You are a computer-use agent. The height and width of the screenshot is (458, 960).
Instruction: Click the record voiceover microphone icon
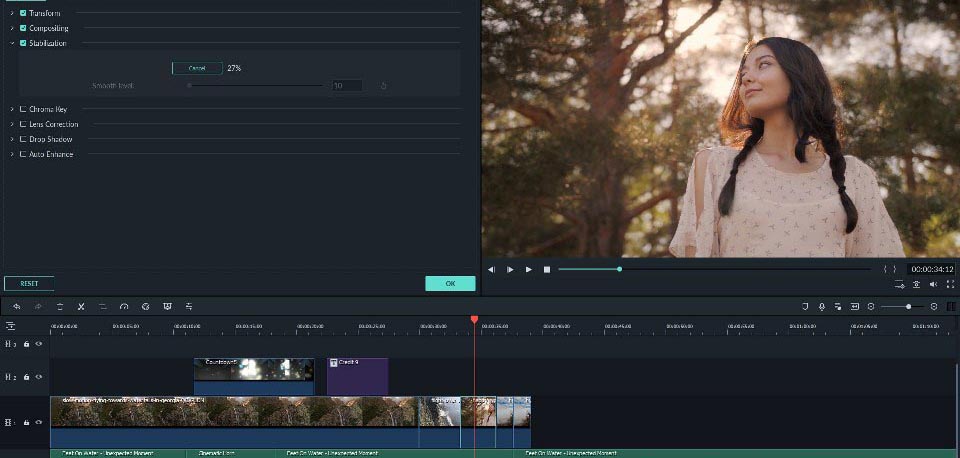tap(821, 306)
